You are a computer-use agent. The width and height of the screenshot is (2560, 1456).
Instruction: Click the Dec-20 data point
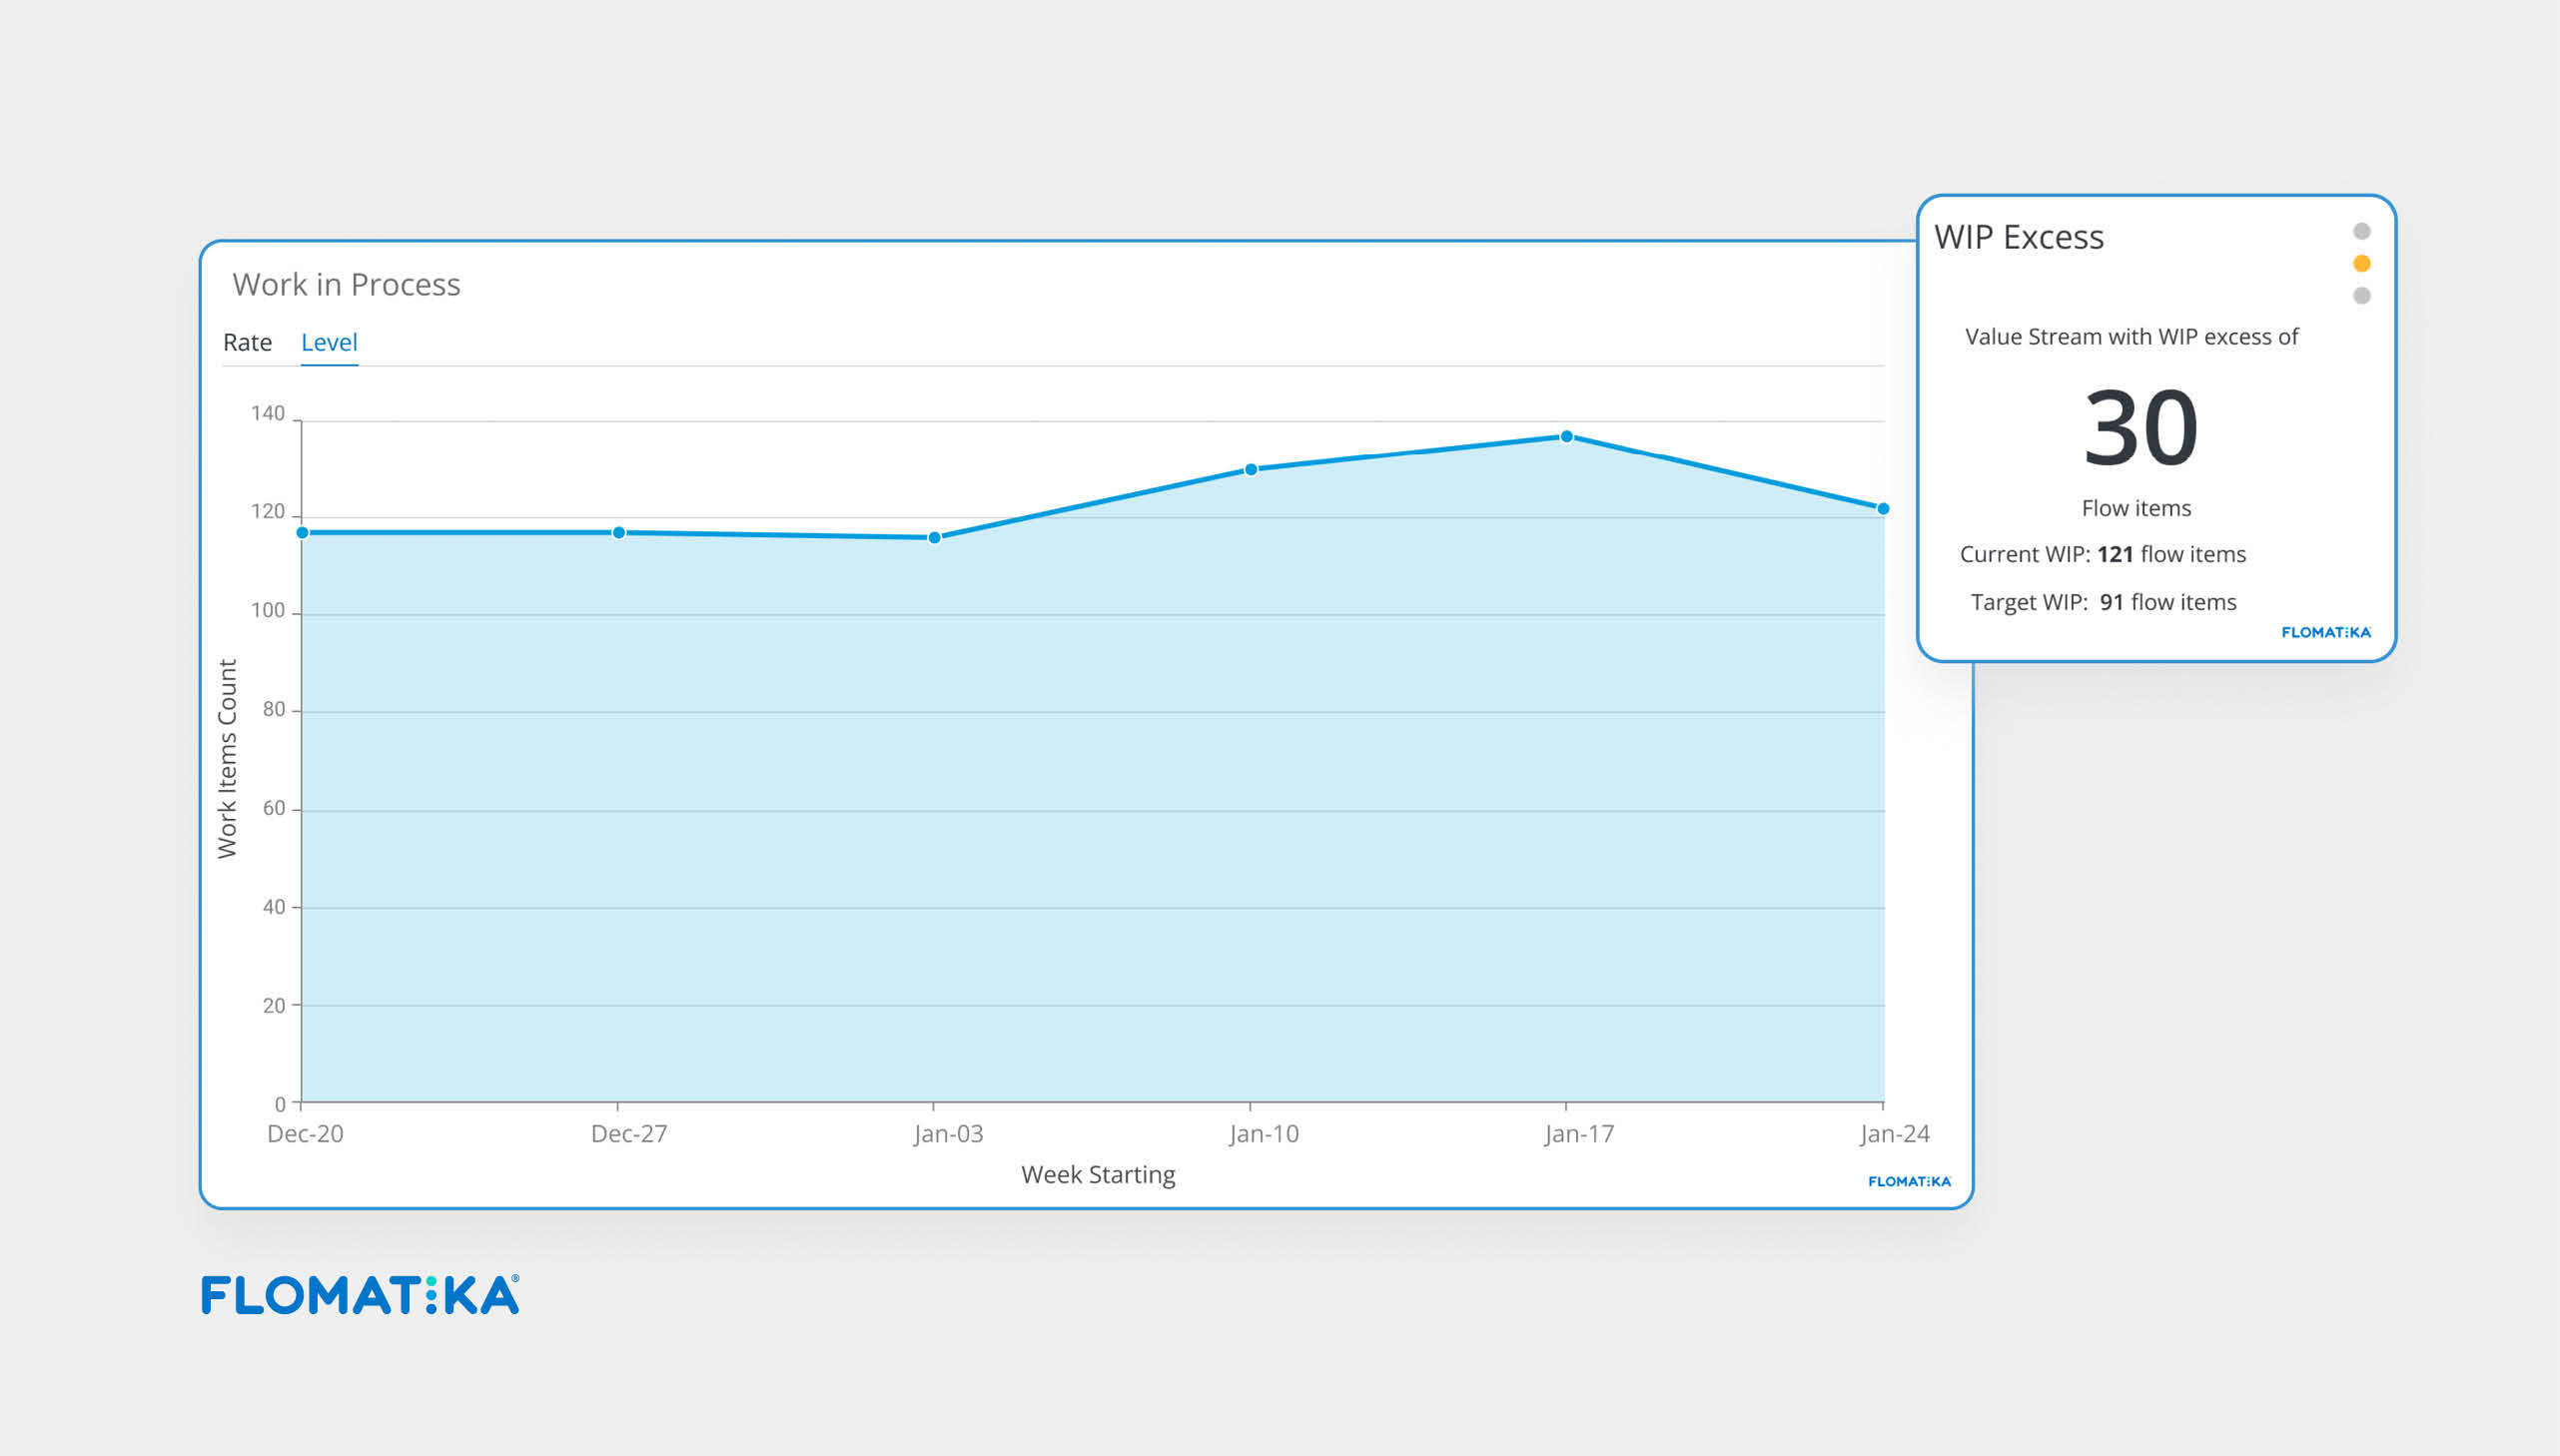click(302, 533)
